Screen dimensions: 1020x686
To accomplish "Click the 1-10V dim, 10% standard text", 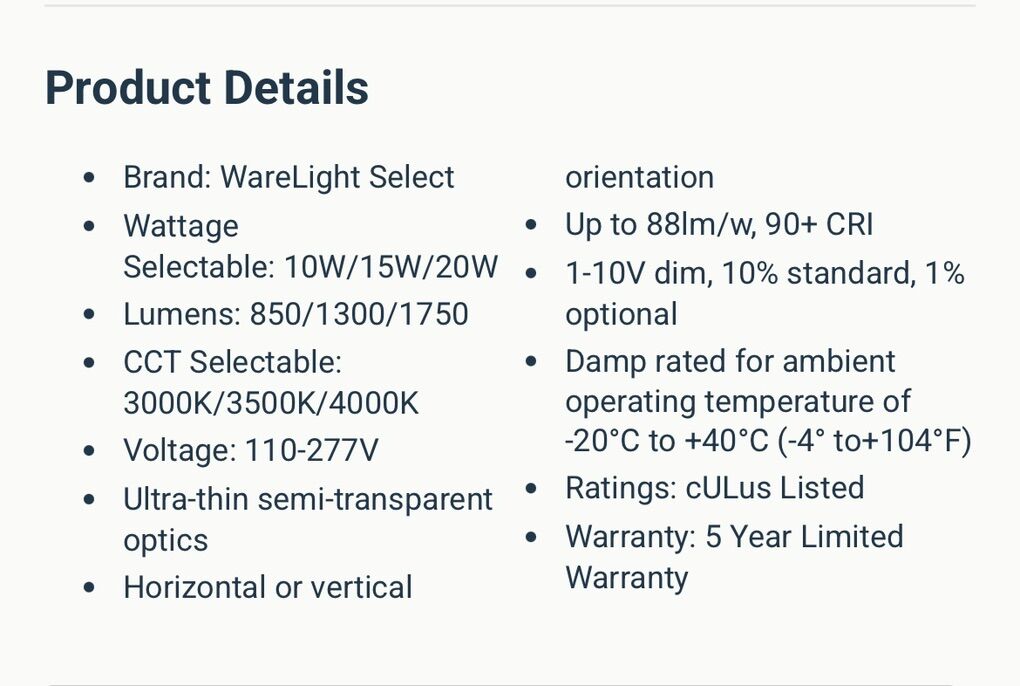I will pos(740,273).
